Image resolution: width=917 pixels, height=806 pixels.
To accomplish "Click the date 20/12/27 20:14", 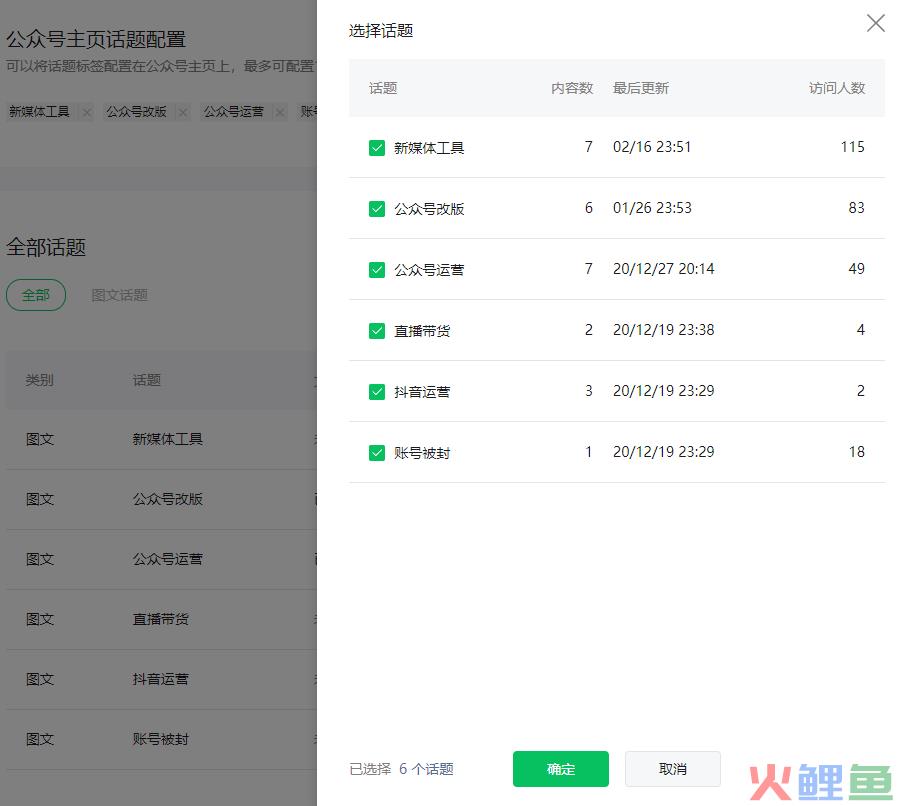I will point(664,268).
